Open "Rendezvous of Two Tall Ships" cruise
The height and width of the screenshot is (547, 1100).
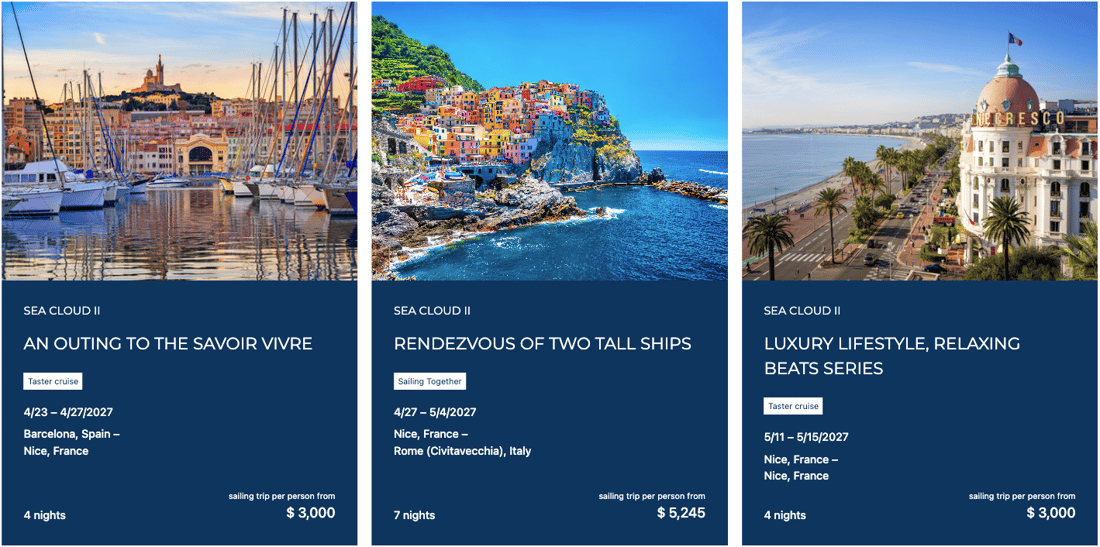(542, 344)
